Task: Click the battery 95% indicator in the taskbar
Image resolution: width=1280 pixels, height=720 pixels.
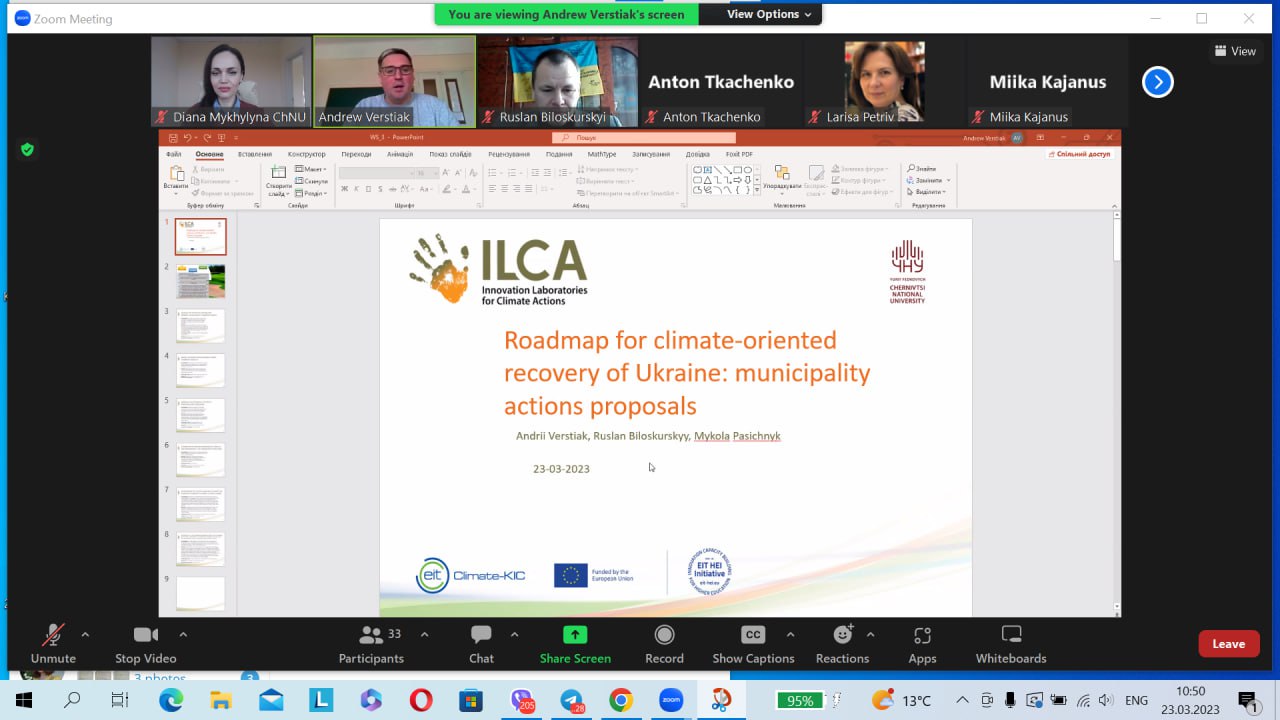Action: (x=799, y=701)
